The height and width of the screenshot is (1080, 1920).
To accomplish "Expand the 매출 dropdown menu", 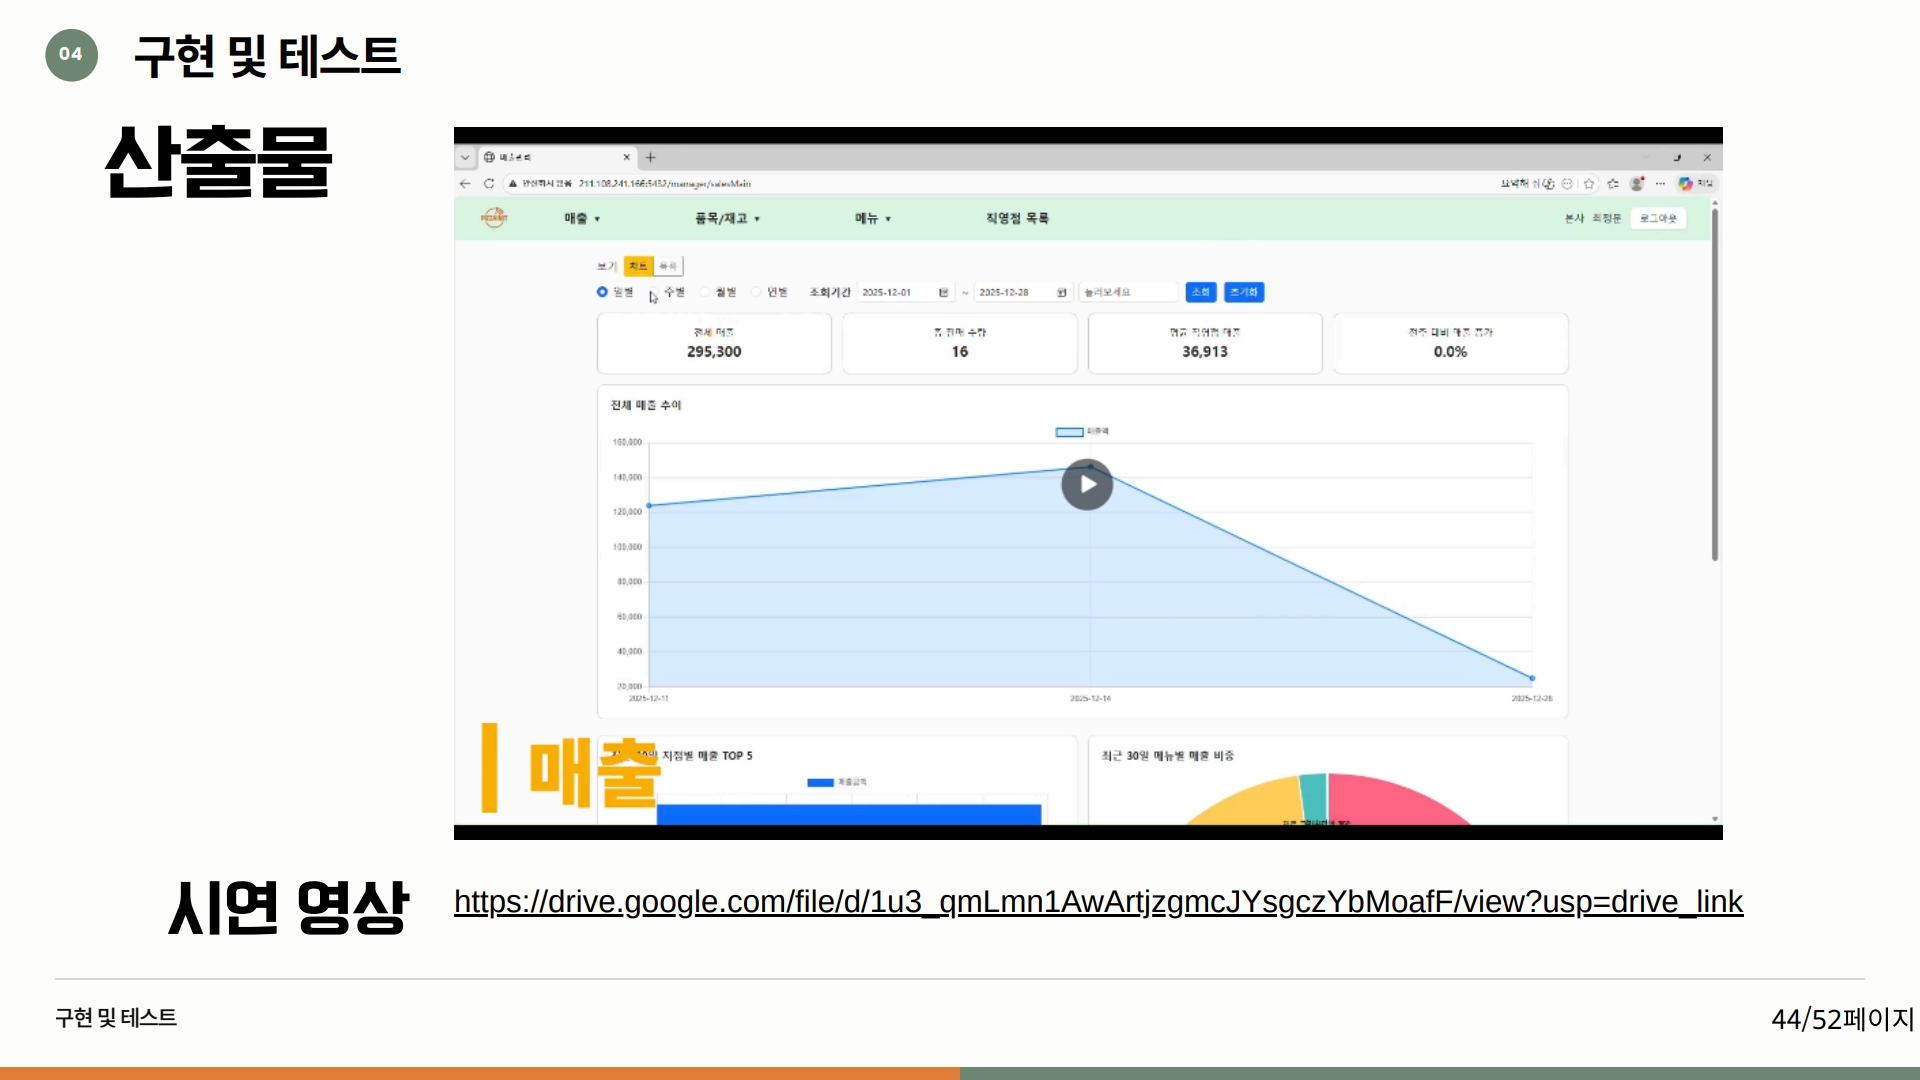I will point(582,218).
